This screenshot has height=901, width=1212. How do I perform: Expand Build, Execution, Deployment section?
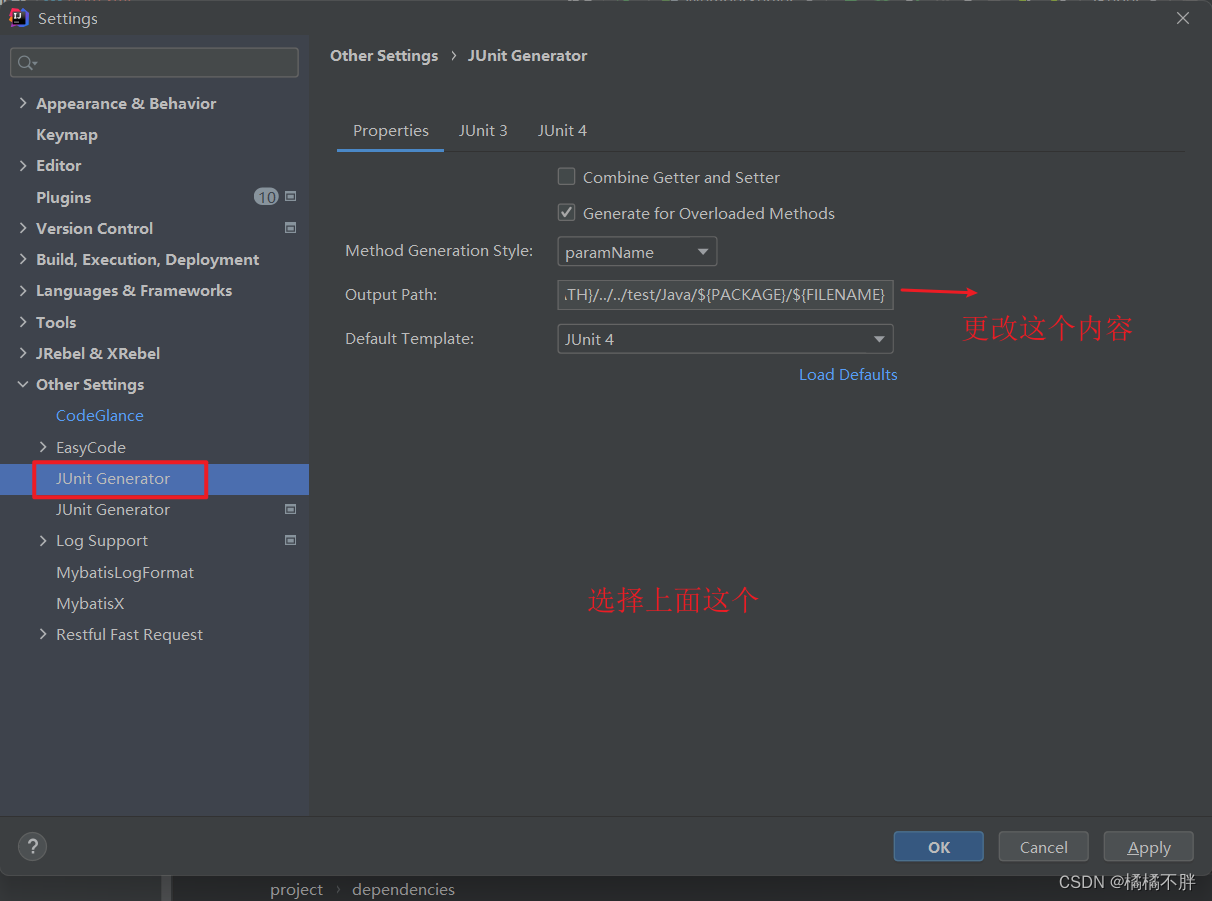(x=23, y=259)
